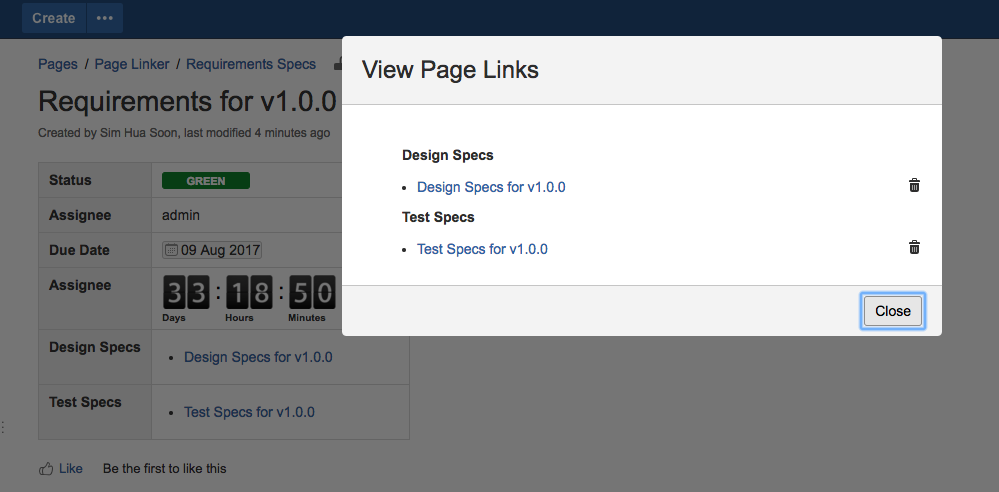Click Design Specs for v1.0.0 in table

[x=258, y=357]
